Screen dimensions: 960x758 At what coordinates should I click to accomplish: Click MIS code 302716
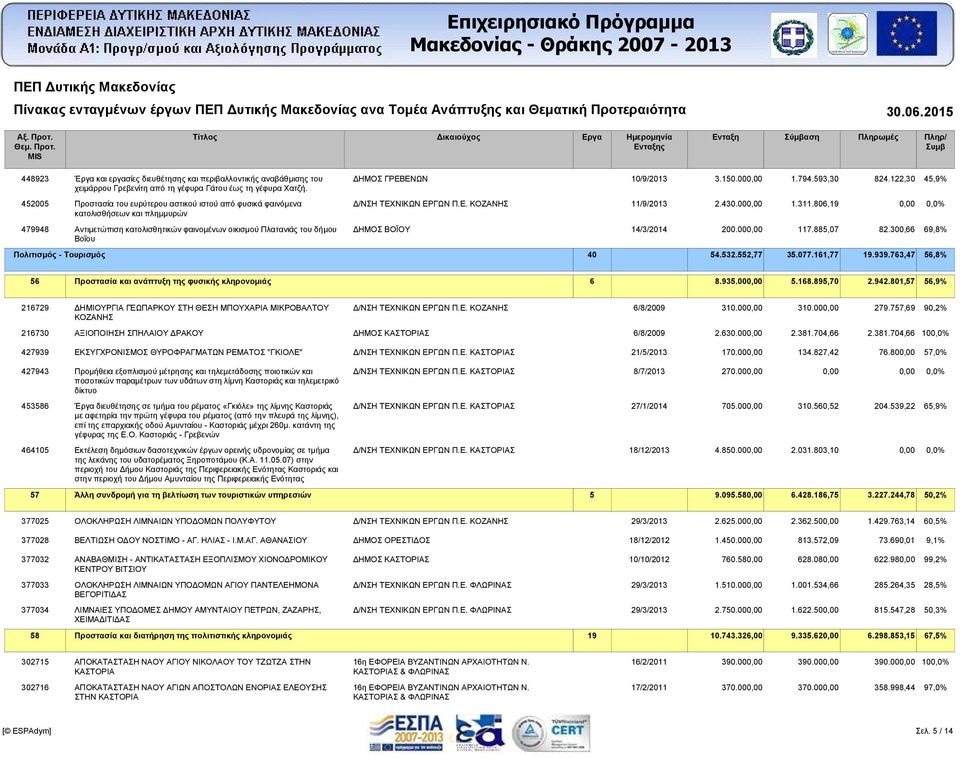point(35,688)
